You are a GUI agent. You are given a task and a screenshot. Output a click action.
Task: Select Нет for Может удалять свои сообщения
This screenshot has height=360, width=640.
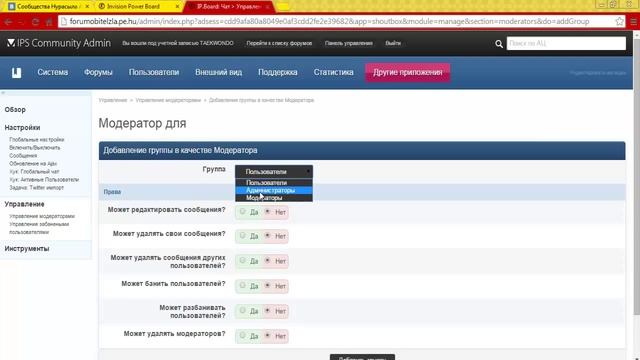pos(268,236)
